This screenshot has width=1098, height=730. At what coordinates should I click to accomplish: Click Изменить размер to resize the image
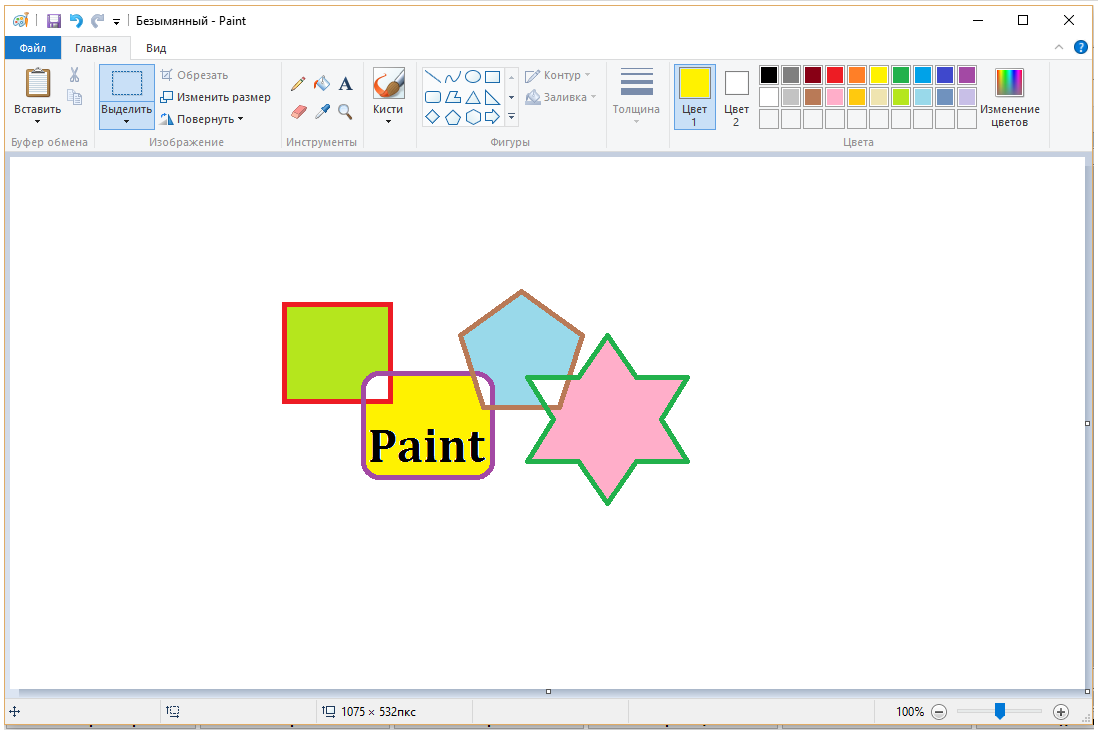click(x=215, y=97)
